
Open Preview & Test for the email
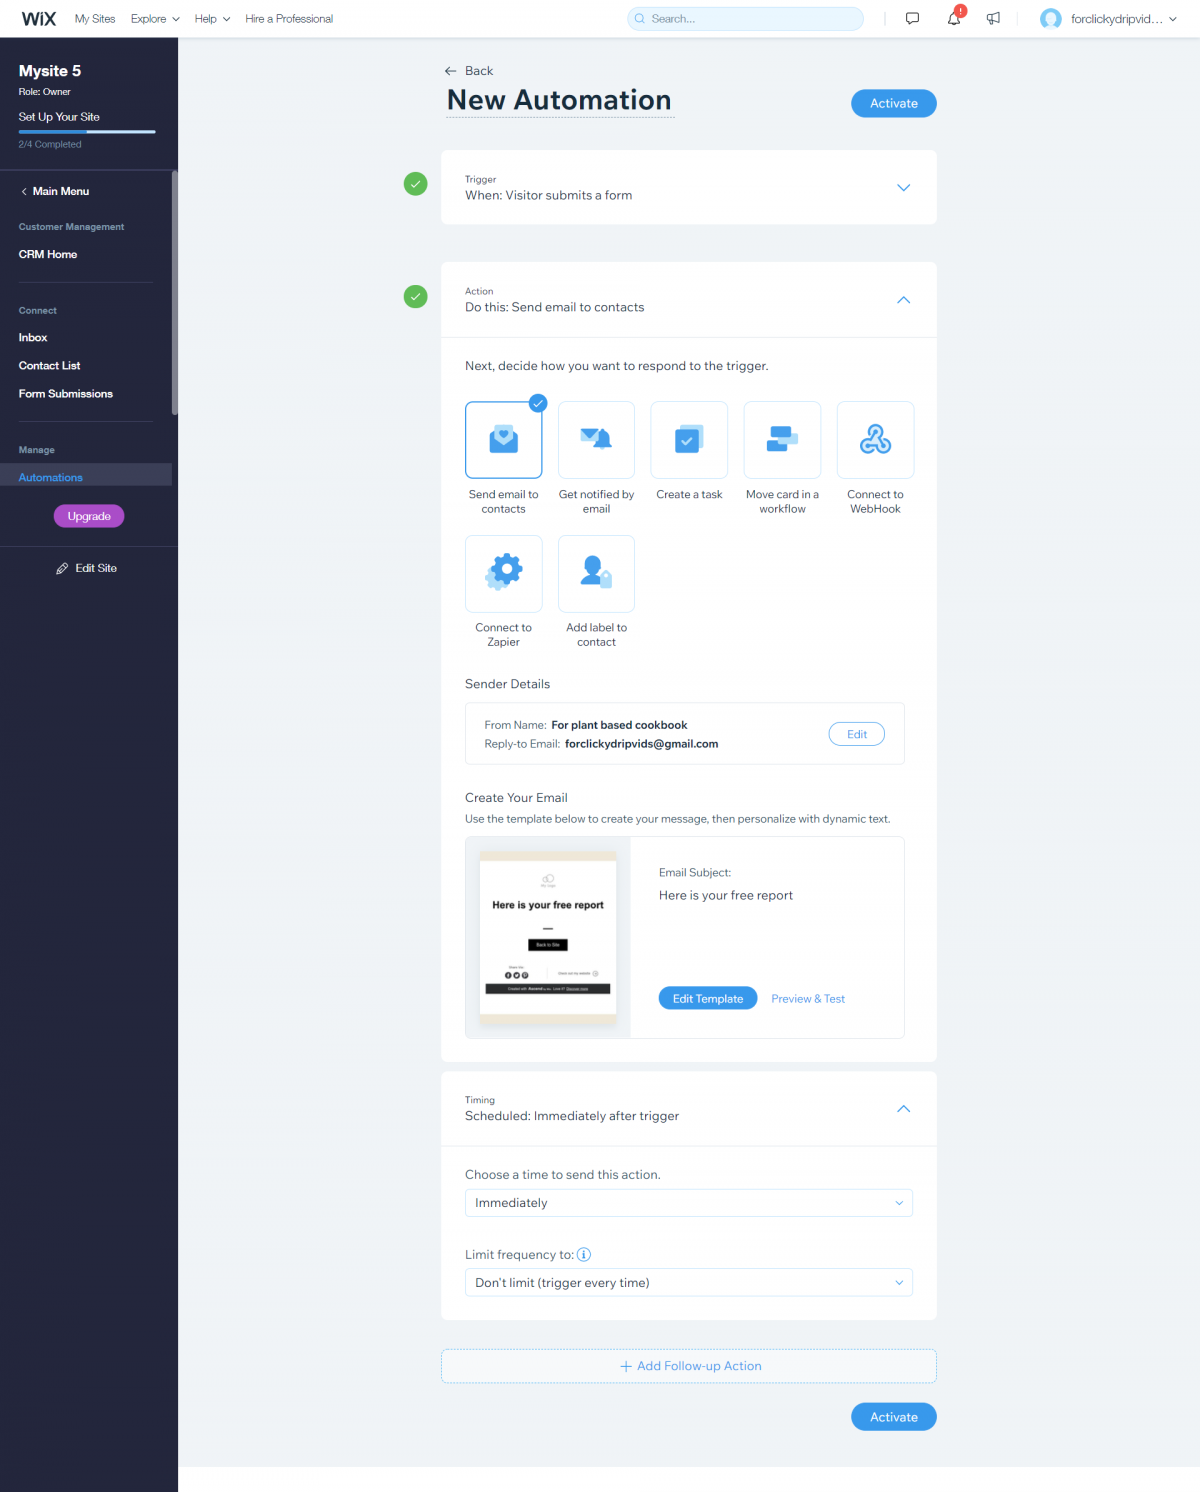coord(808,998)
